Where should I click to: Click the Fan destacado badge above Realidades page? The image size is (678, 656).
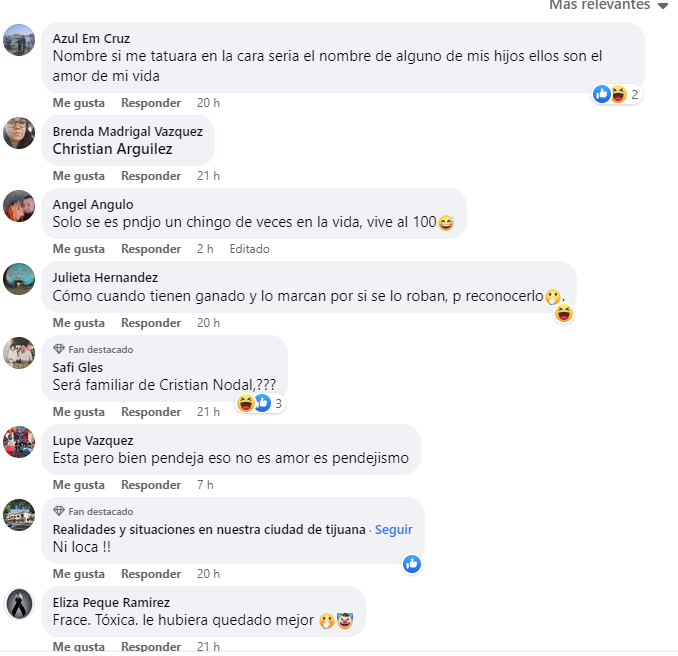(93, 512)
